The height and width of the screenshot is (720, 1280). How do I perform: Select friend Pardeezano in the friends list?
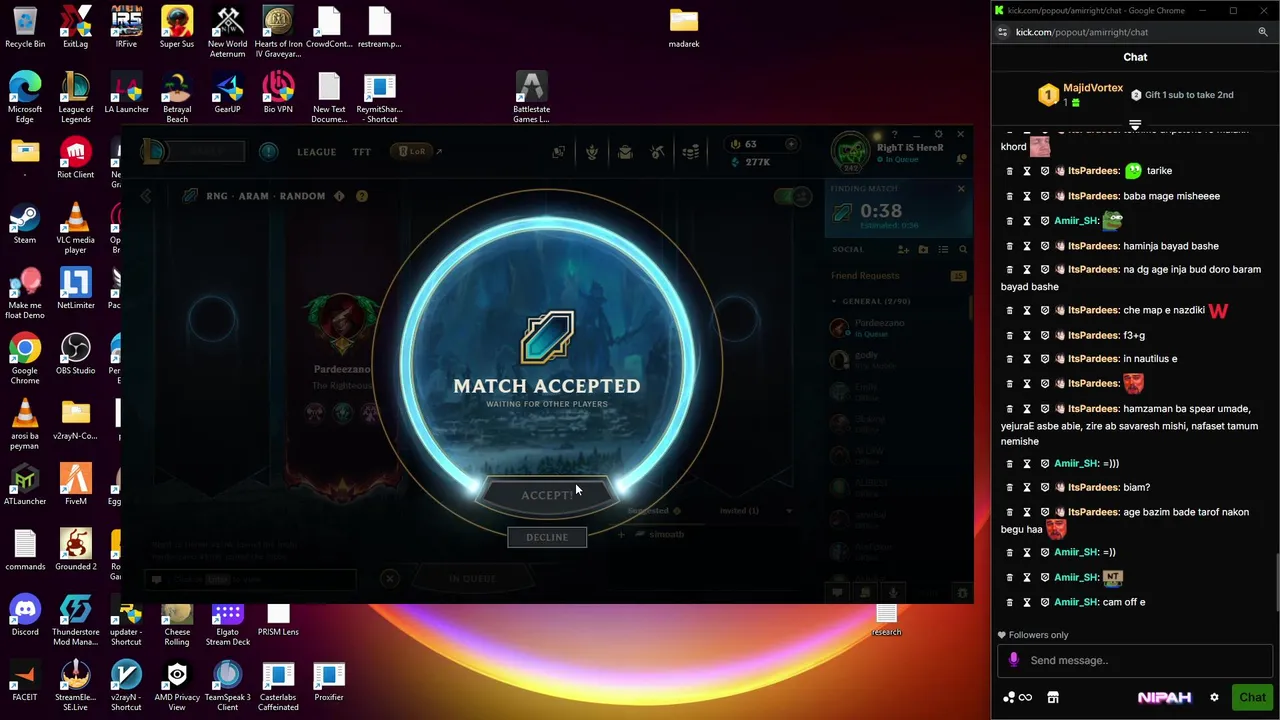point(897,327)
